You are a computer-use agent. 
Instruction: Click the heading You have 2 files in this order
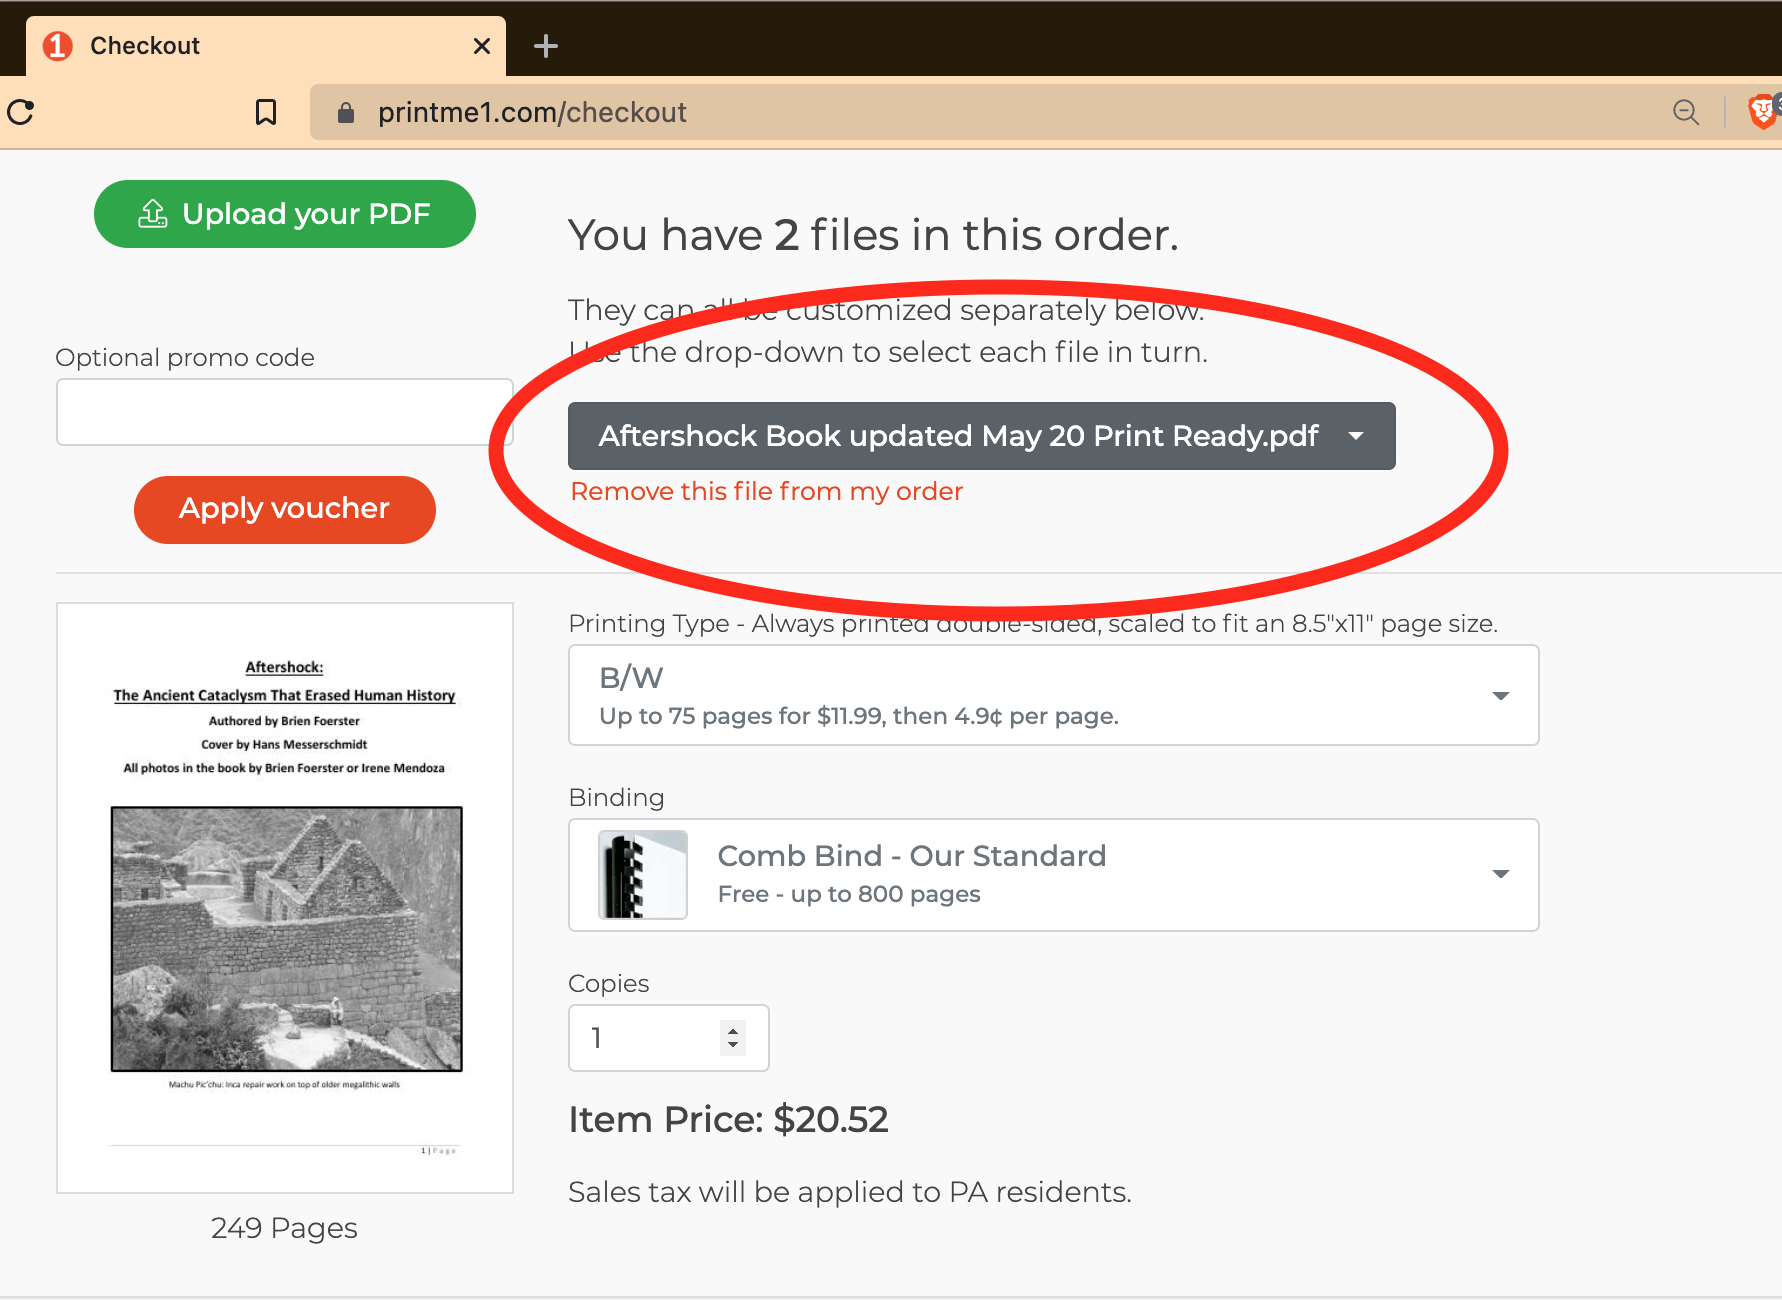pos(874,236)
